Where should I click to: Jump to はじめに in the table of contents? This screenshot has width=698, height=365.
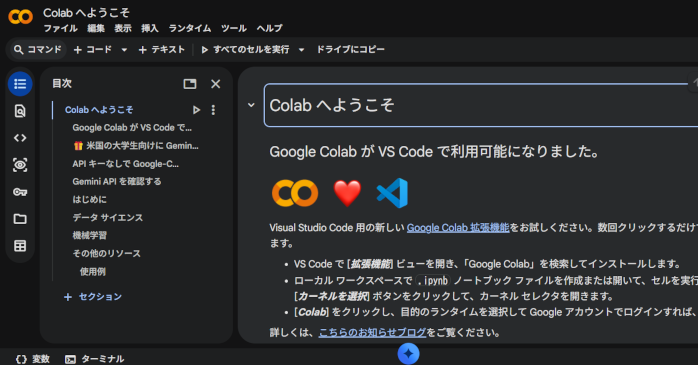[89, 199]
